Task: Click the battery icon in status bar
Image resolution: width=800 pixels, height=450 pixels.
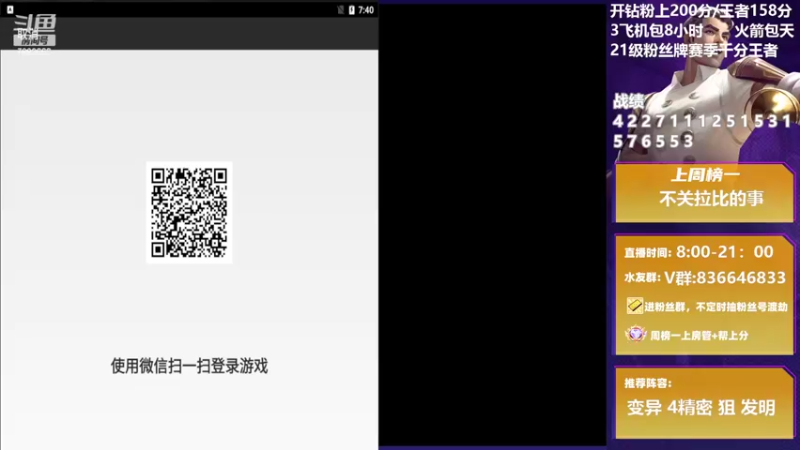Action: tap(352, 10)
